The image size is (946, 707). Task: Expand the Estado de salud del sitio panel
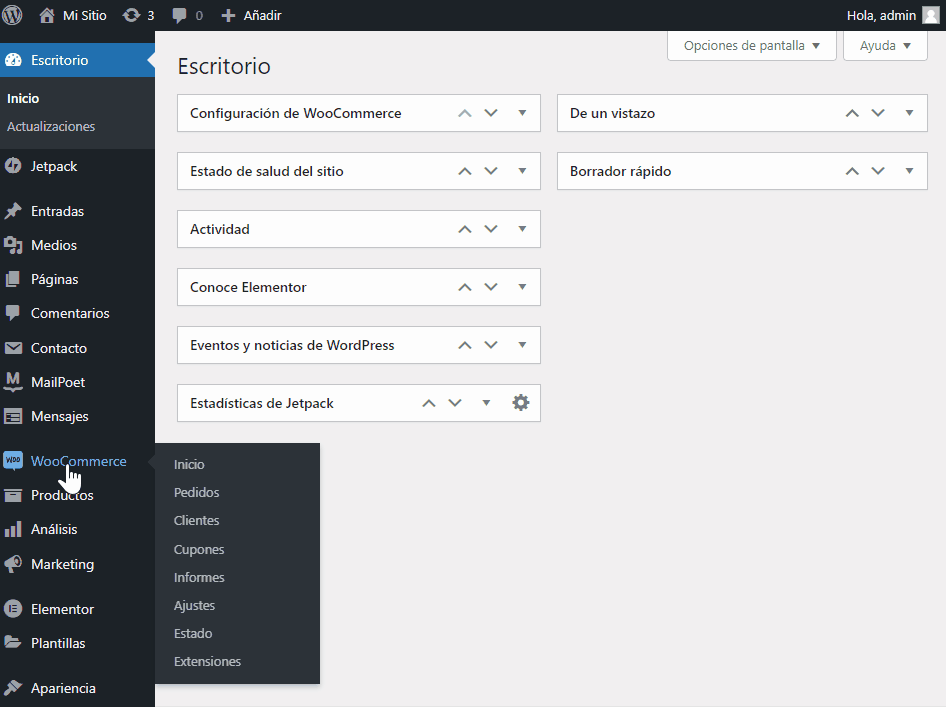coord(522,171)
